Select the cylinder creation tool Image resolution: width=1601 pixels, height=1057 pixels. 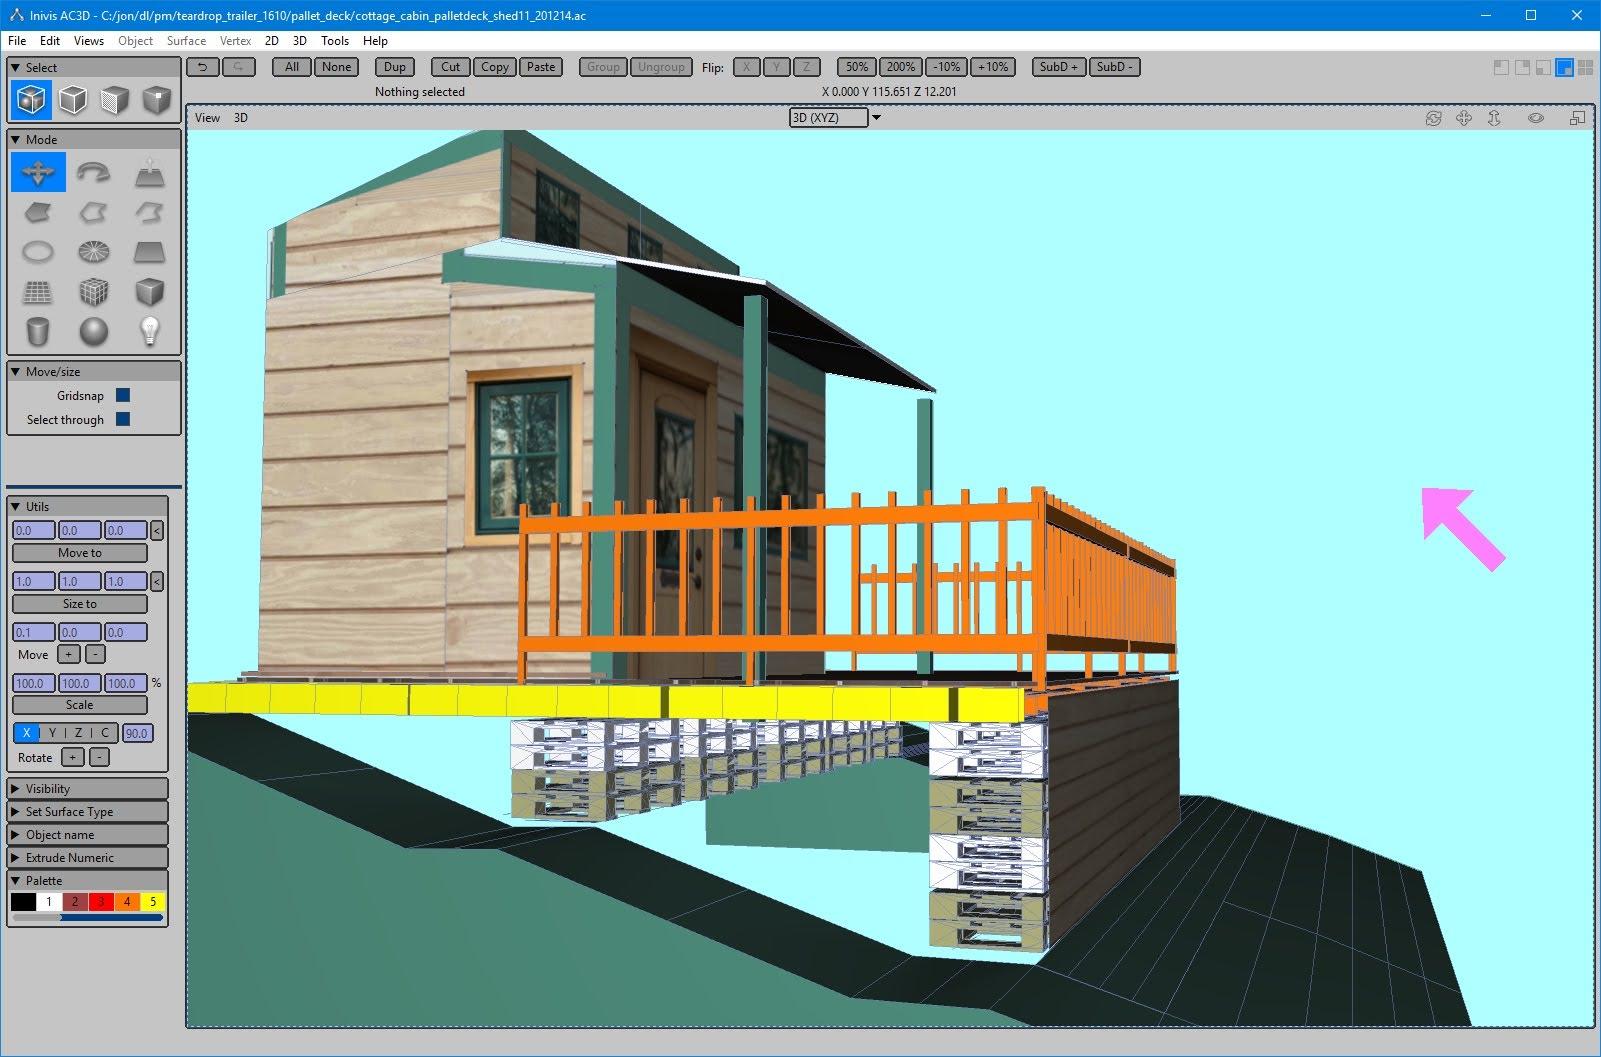tap(37, 333)
